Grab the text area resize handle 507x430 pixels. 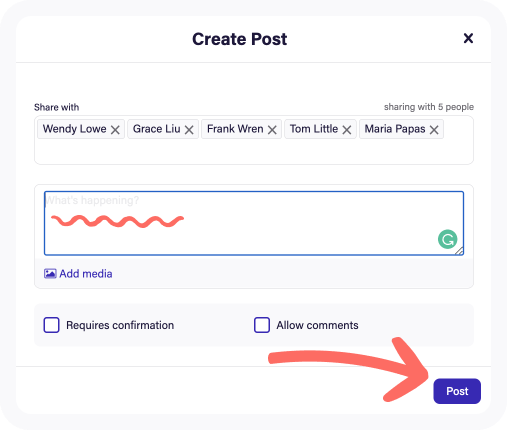pos(459,251)
